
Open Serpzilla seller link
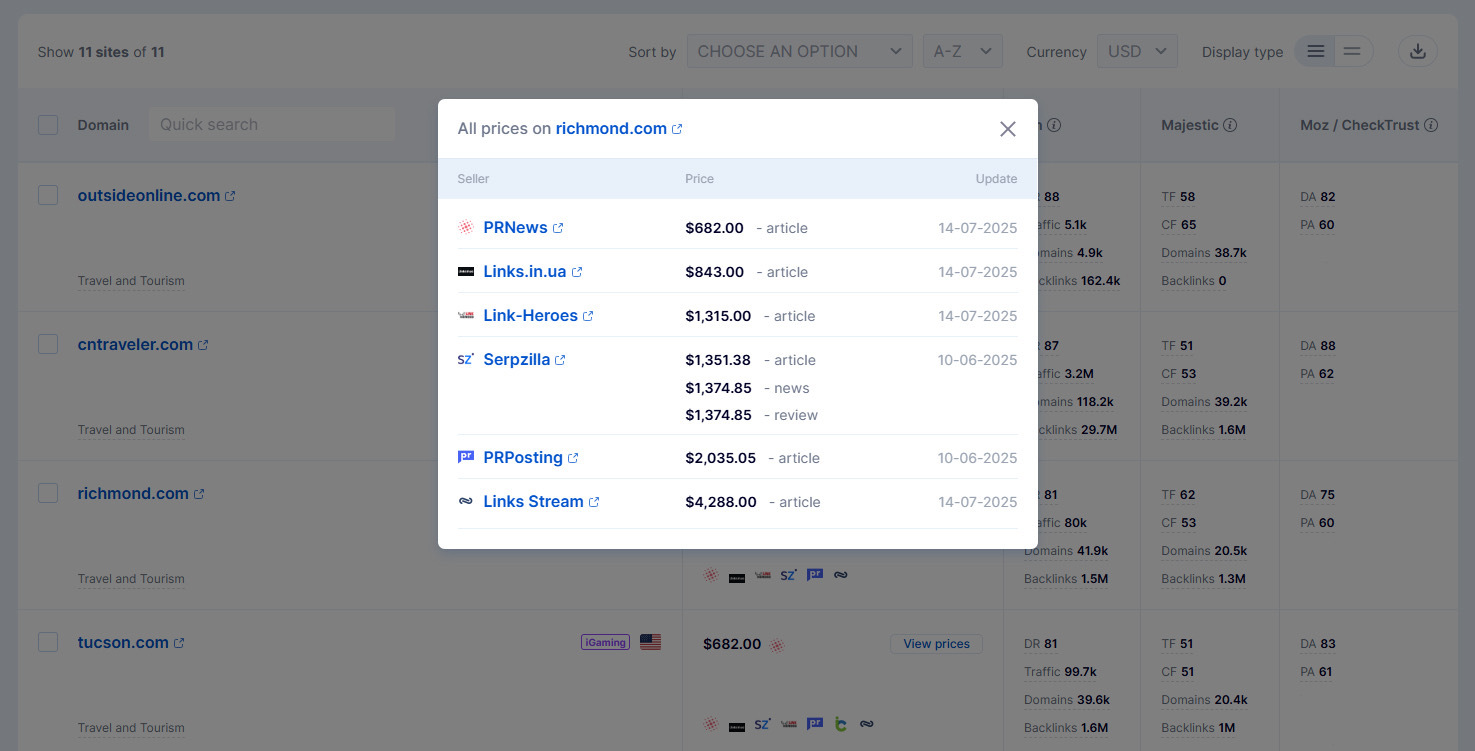[516, 360]
